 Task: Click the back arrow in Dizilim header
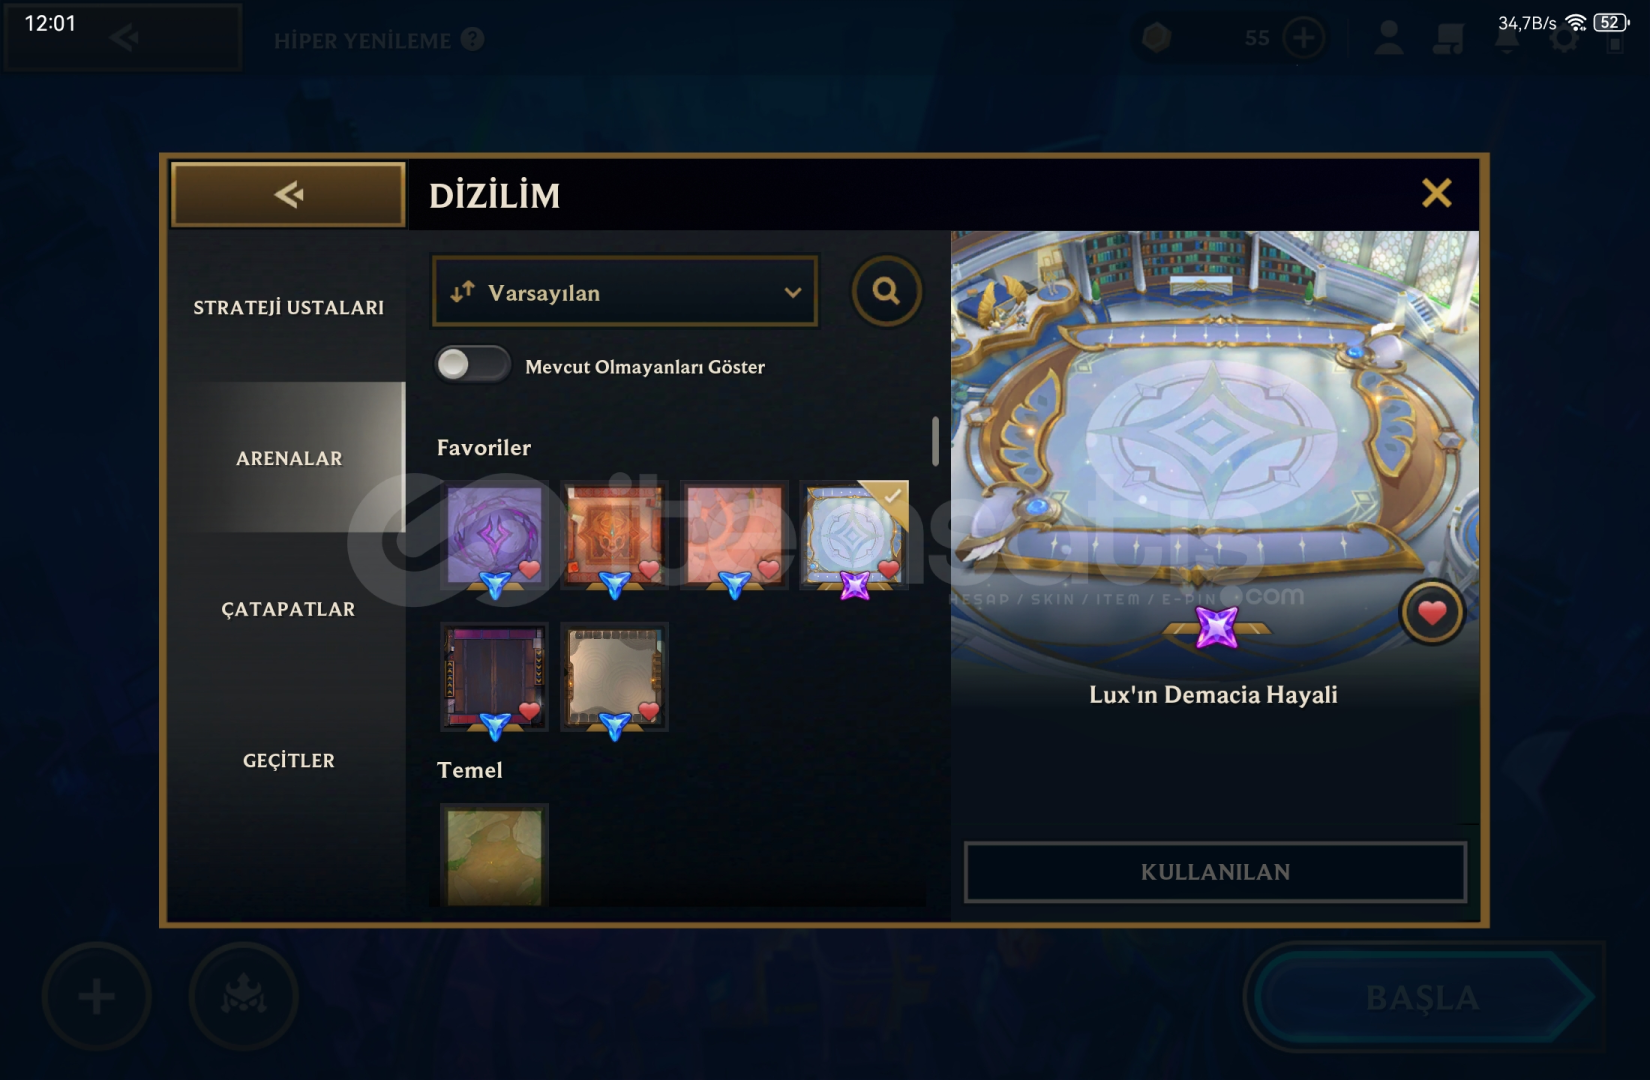click(x=289, y=194)
